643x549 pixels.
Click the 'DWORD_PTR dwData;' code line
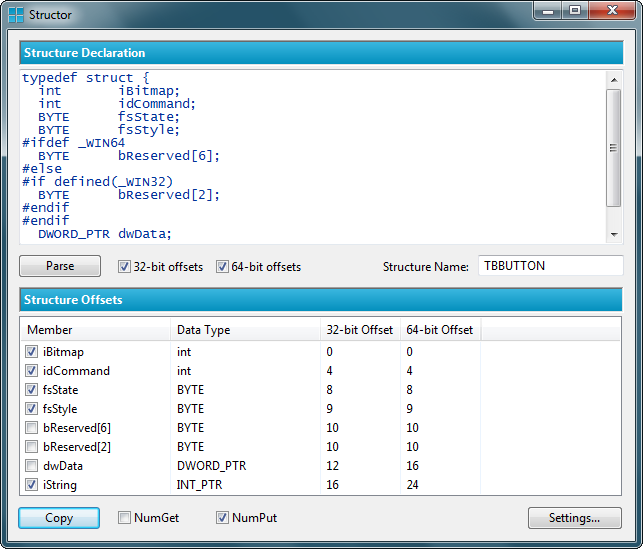[x=105, y=234]
